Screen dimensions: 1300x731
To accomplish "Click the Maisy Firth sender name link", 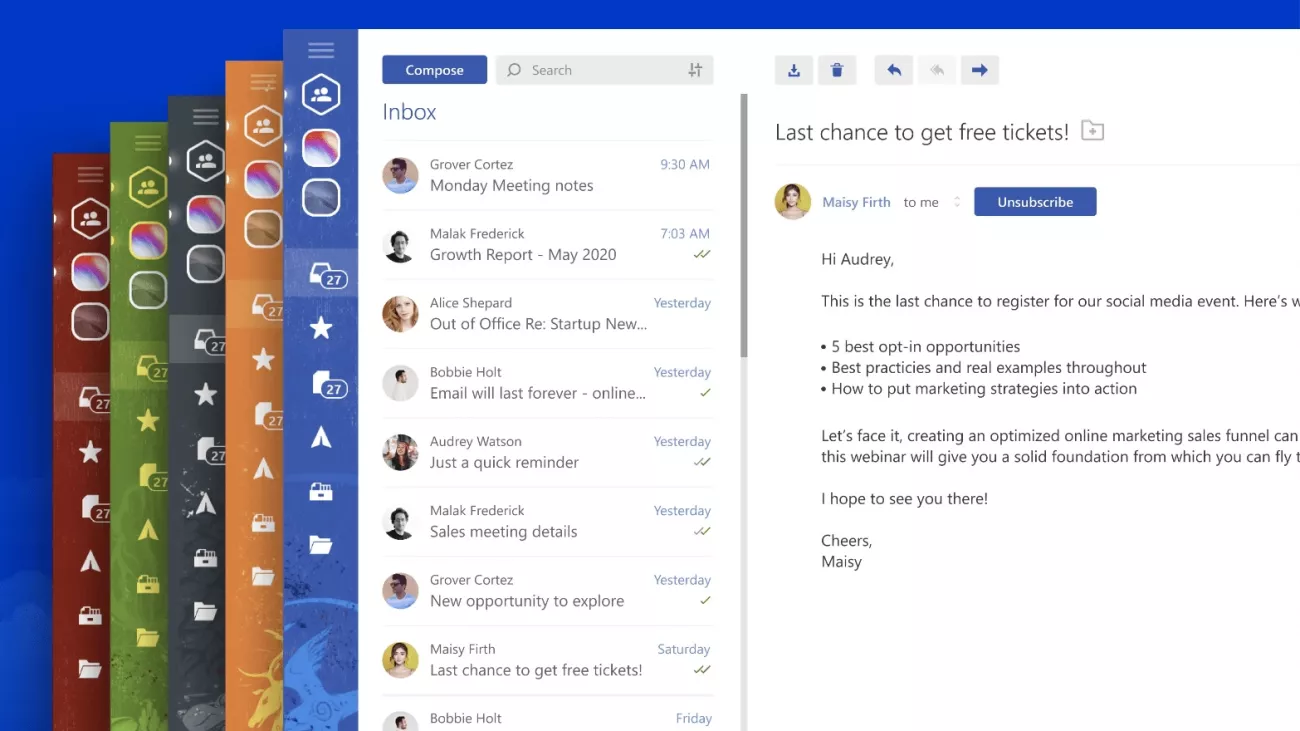I will pos(856,202).
